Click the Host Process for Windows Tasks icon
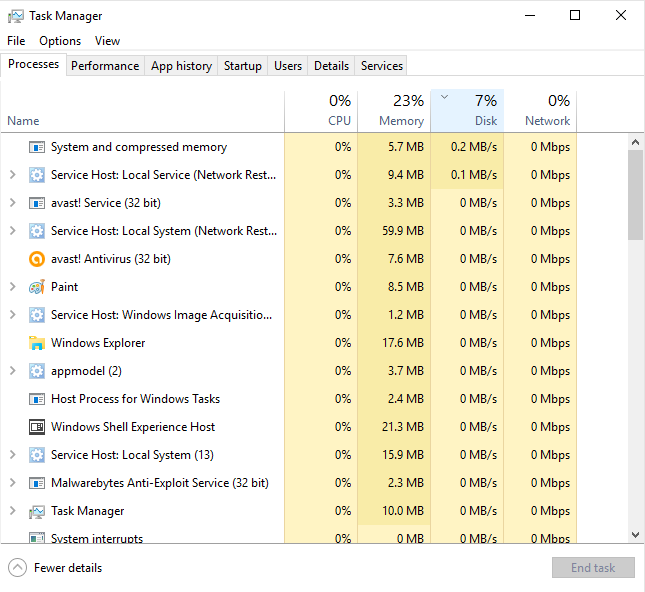Screen dimensions: 645x592 37,399
